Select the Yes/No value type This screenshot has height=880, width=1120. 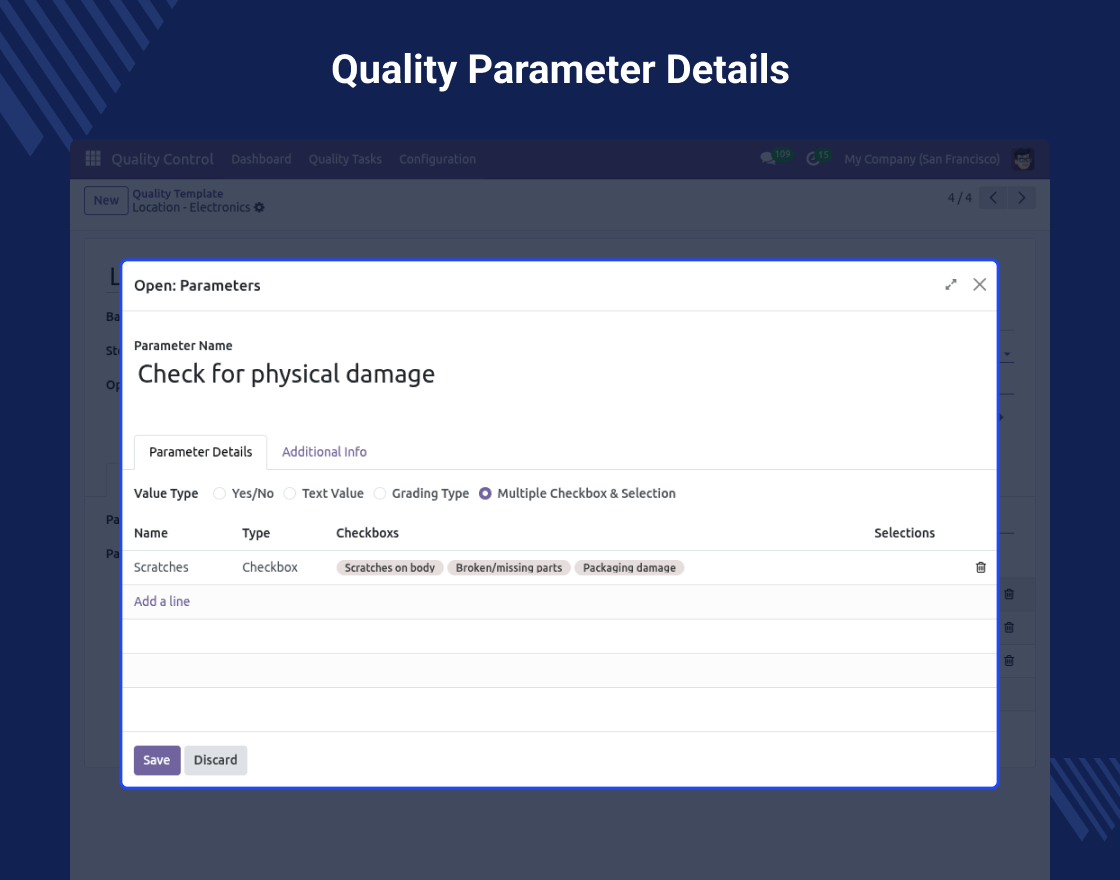220,493
